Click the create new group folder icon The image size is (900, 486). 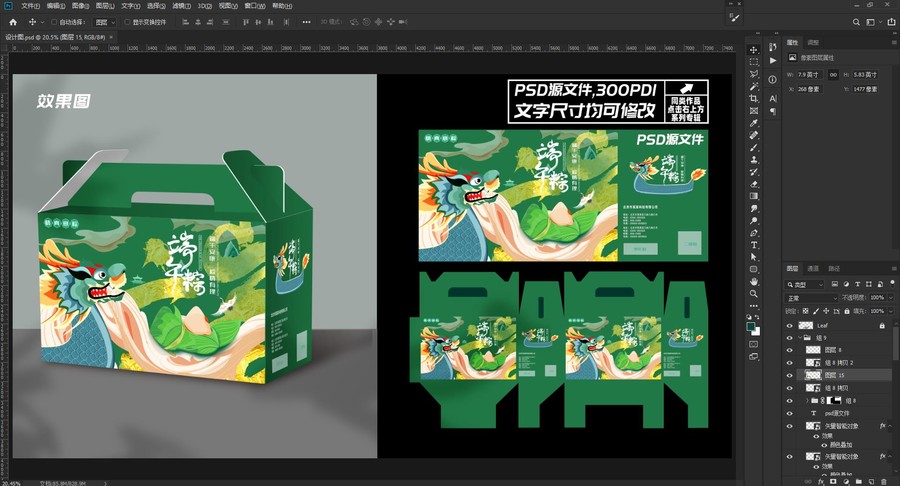(858, 481)
